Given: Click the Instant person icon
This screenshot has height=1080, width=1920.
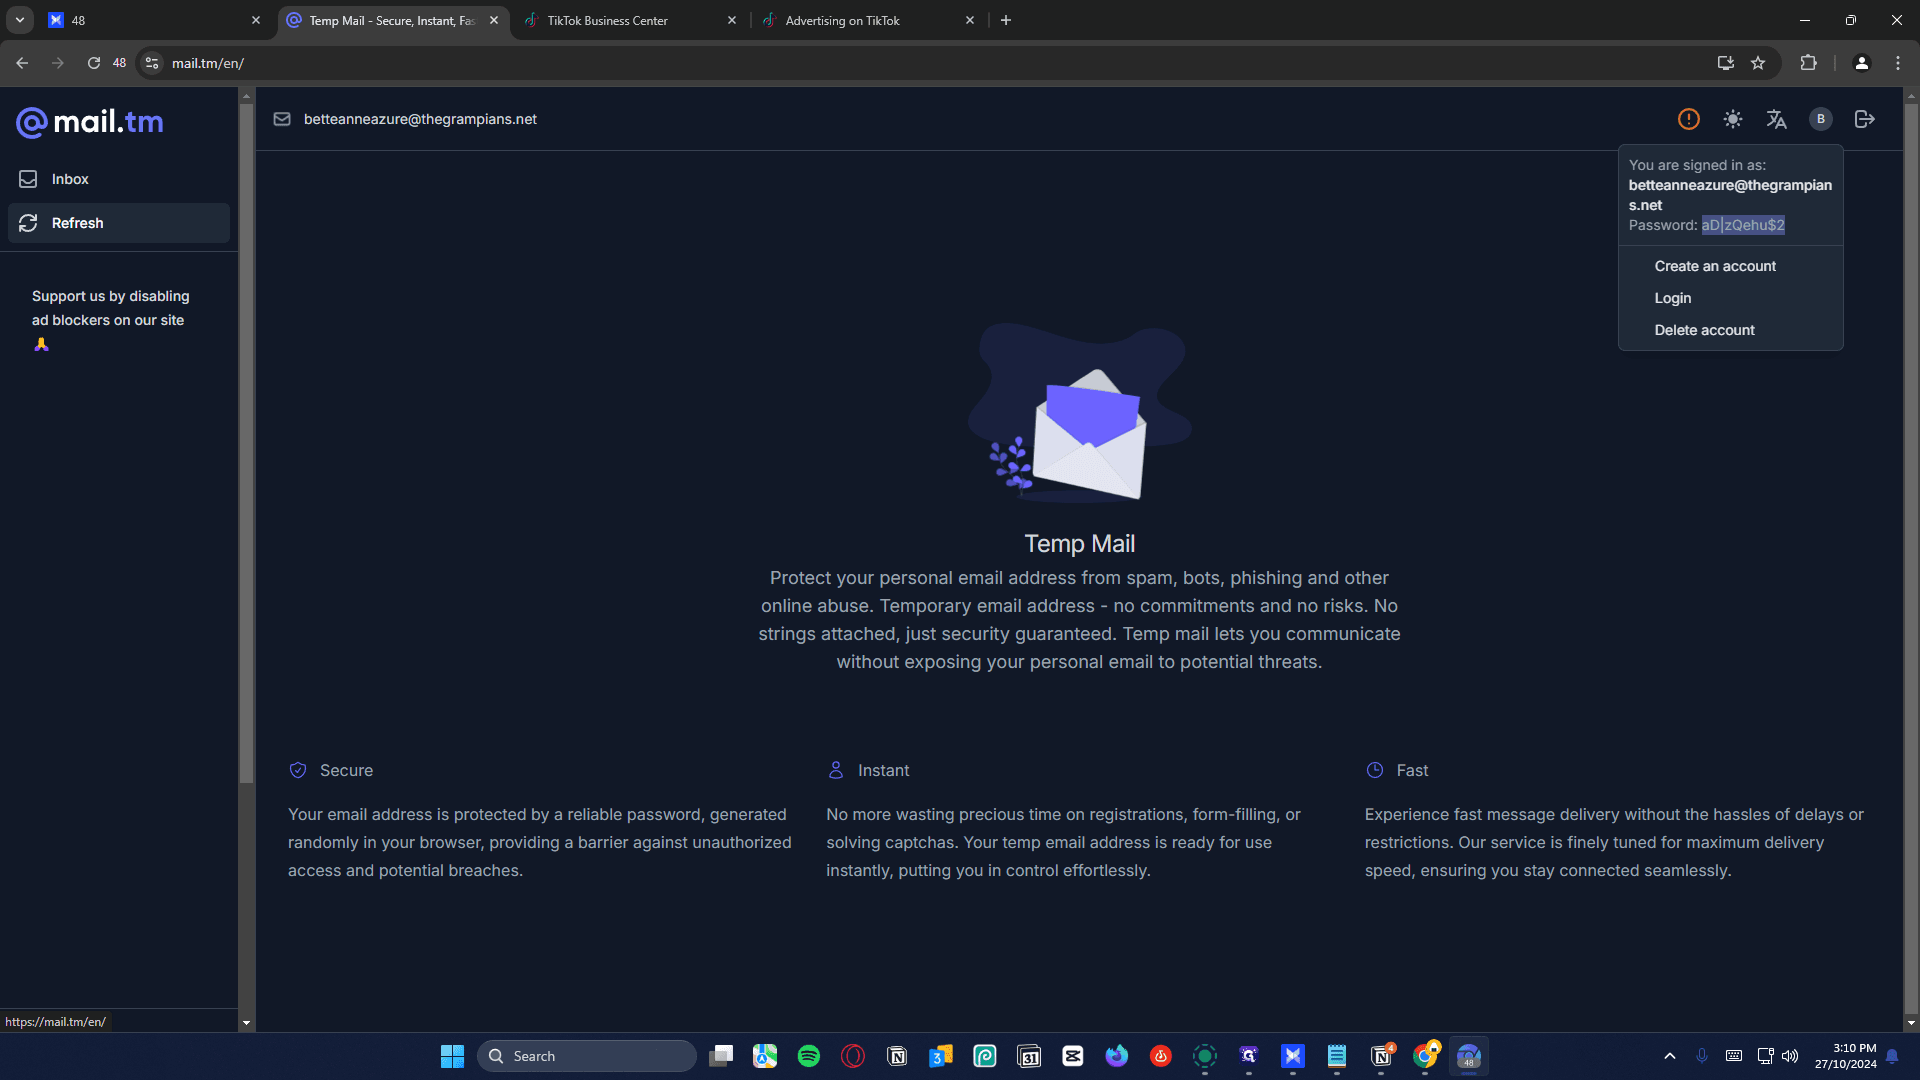Looking at the screenshot, I should [836, 770].
